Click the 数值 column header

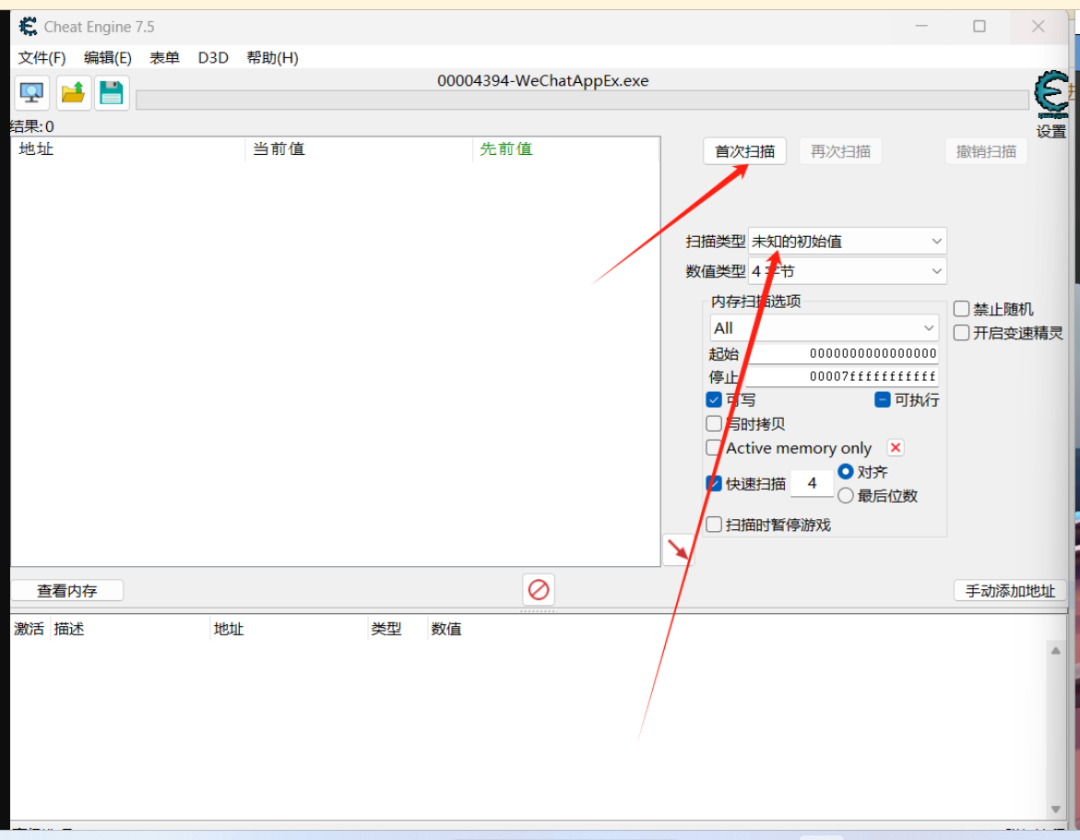coord(446,629)
